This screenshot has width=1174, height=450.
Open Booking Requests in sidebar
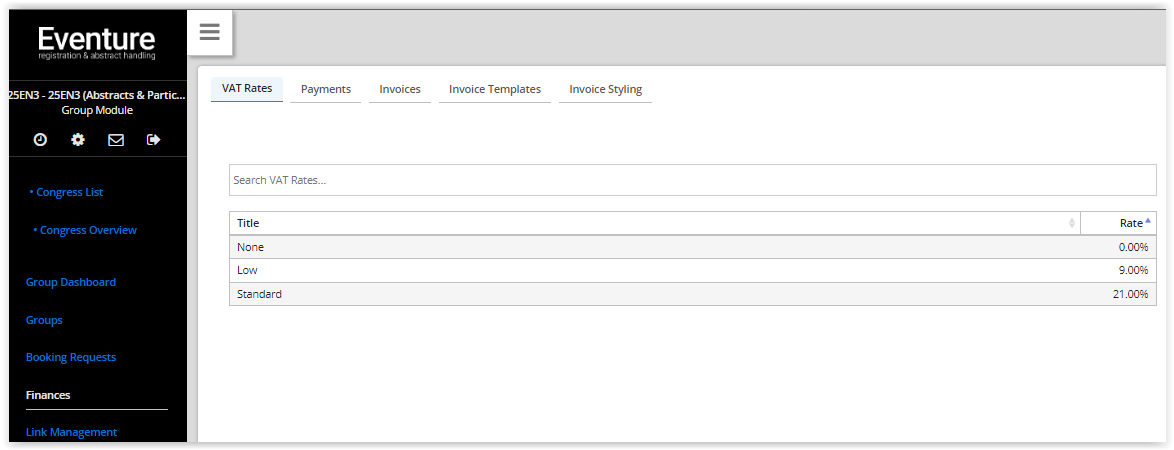[70, 357]
